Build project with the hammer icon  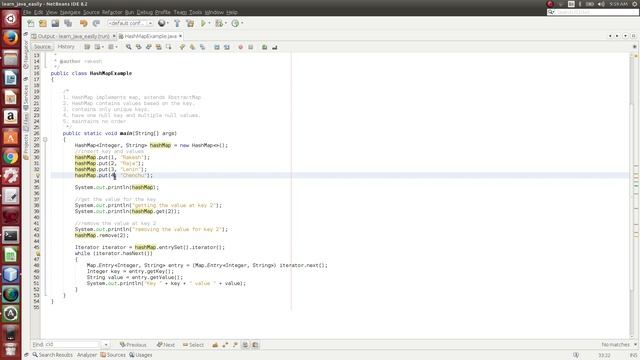click(177, 23)
